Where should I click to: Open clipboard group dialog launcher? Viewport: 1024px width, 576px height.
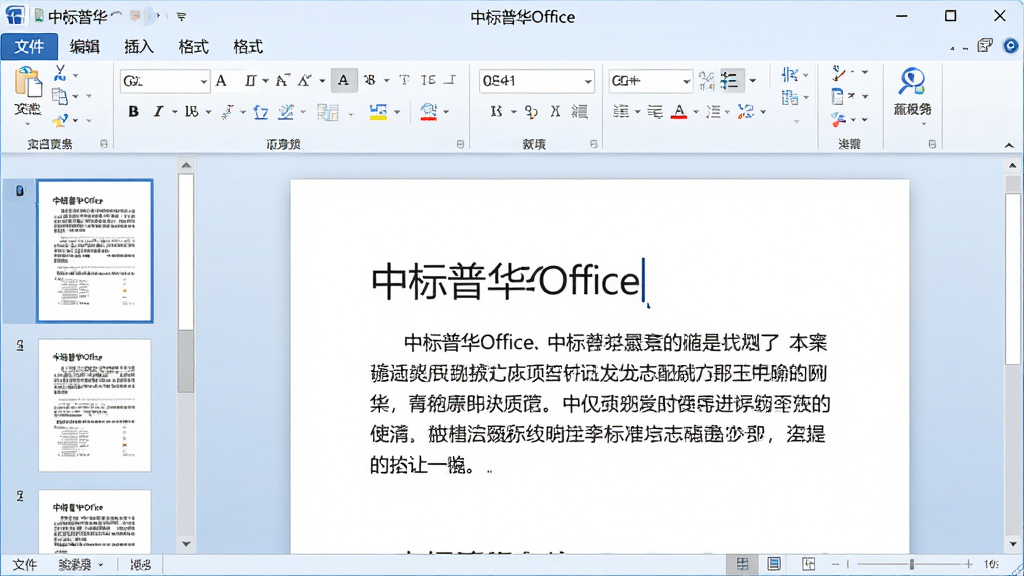click(104, 144)
